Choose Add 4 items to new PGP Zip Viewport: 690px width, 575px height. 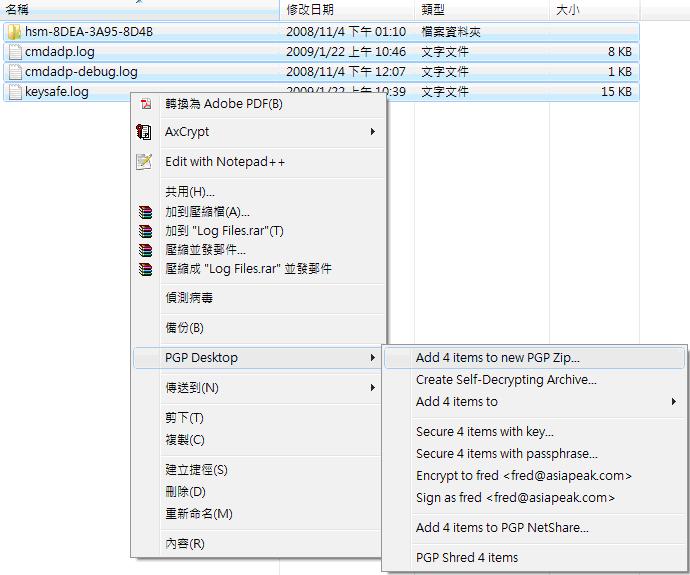tap(497, 357)
